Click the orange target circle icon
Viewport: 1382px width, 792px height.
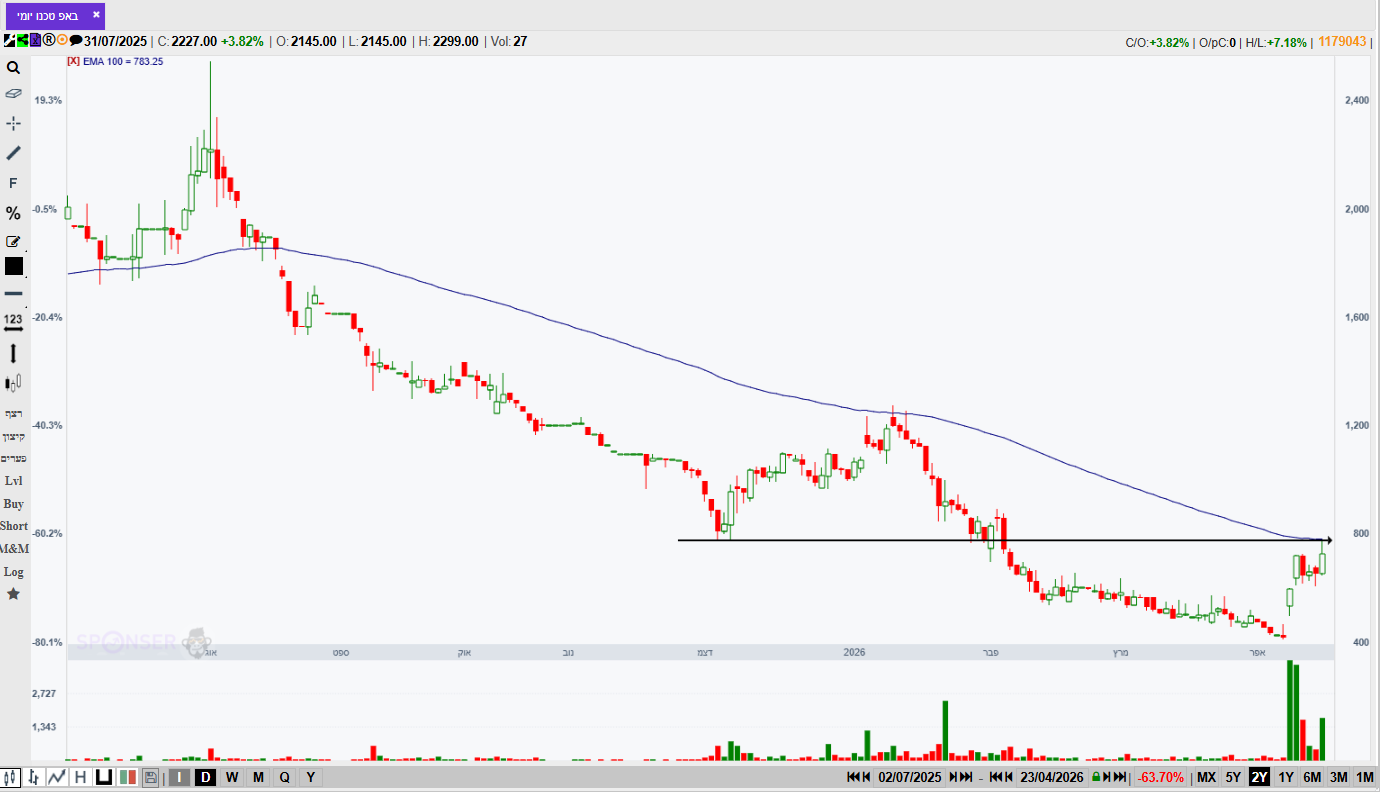(x=62, y=41)
